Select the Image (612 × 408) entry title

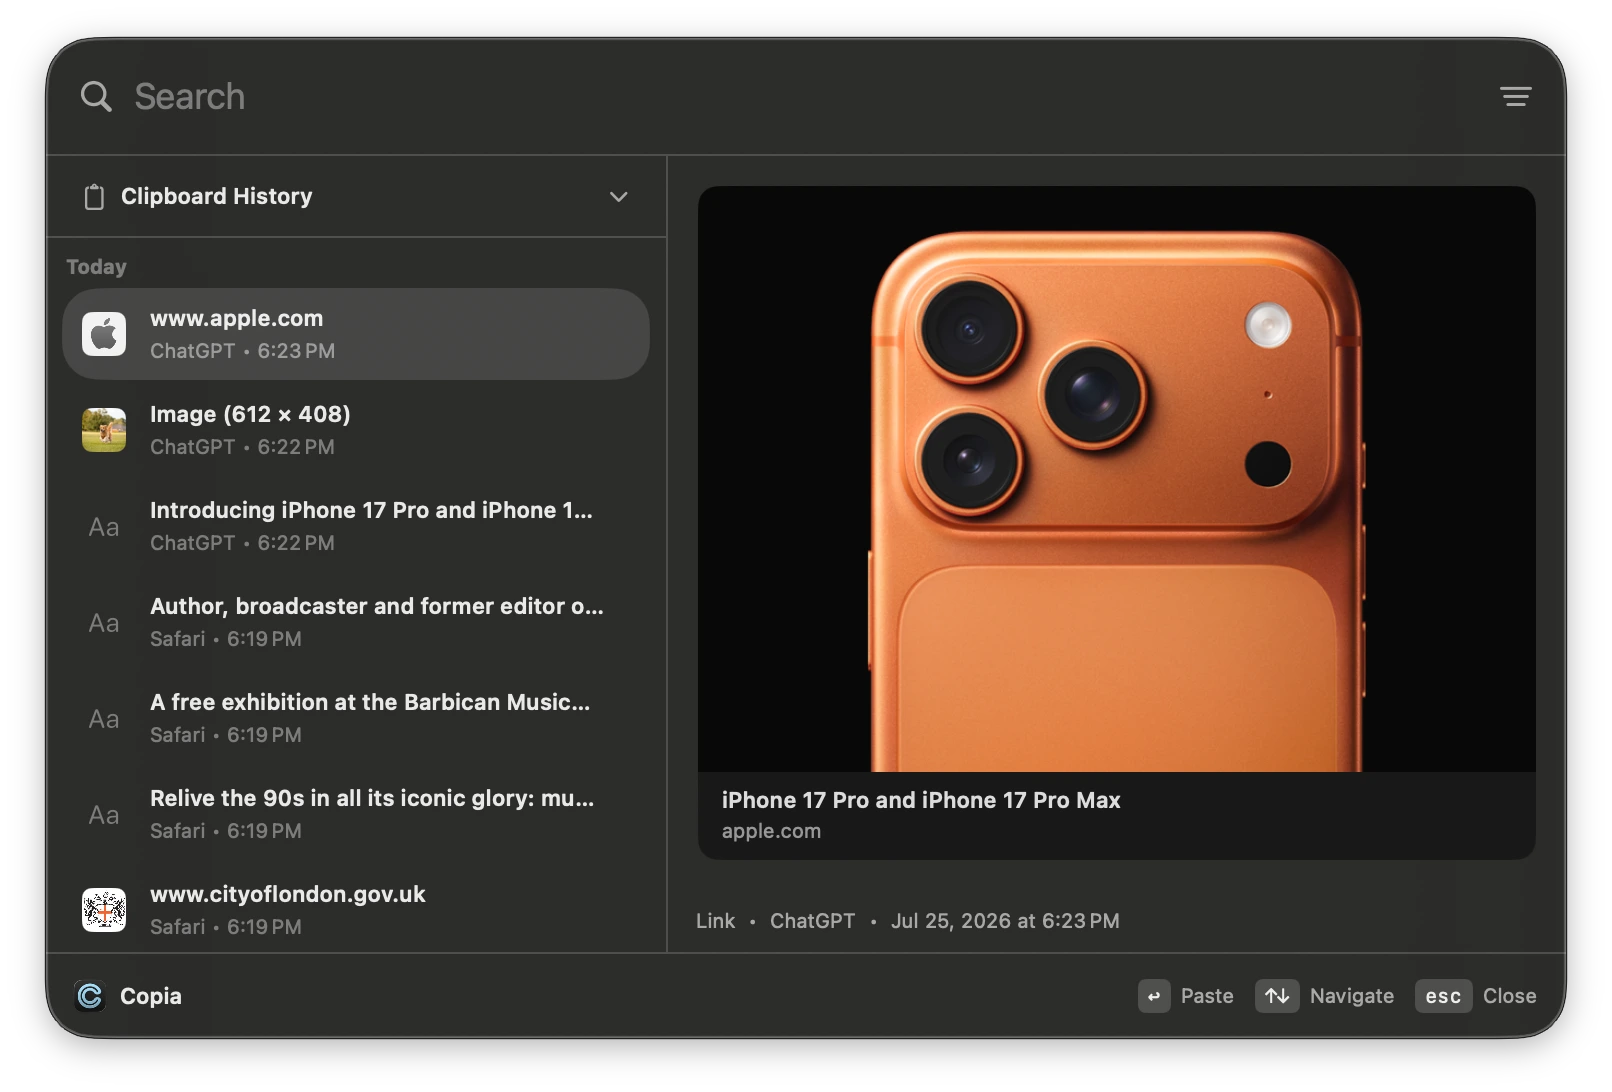(250, 414)
